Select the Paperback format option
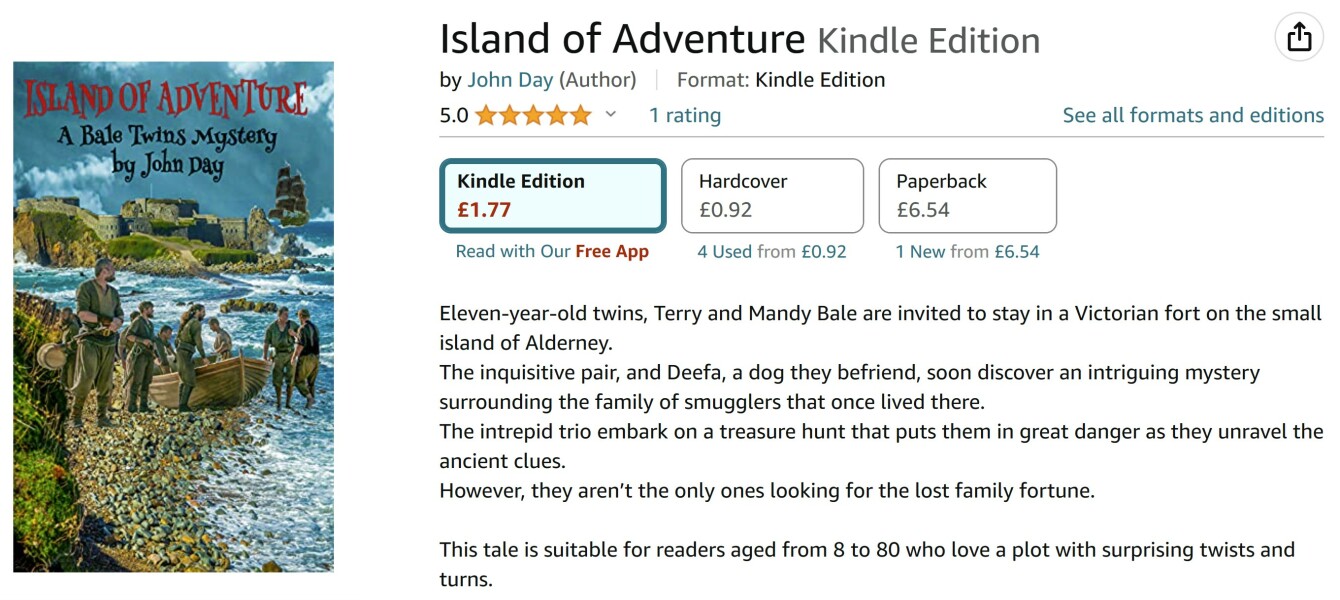Viewport: 1340px width, 600px height. (x=967, y=195)
